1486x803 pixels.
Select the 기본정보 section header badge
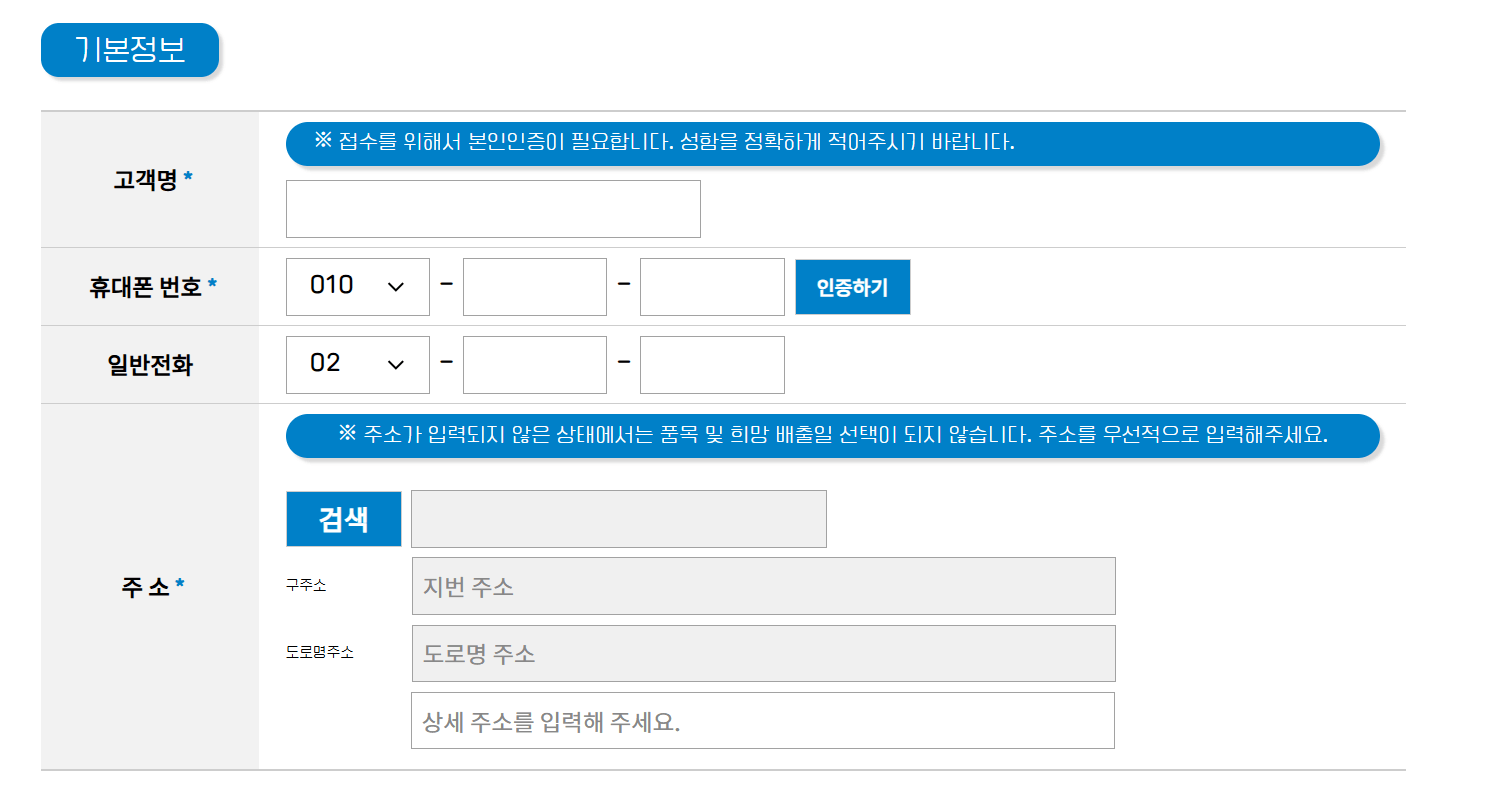pyautogui.click(x=129, y=49)
